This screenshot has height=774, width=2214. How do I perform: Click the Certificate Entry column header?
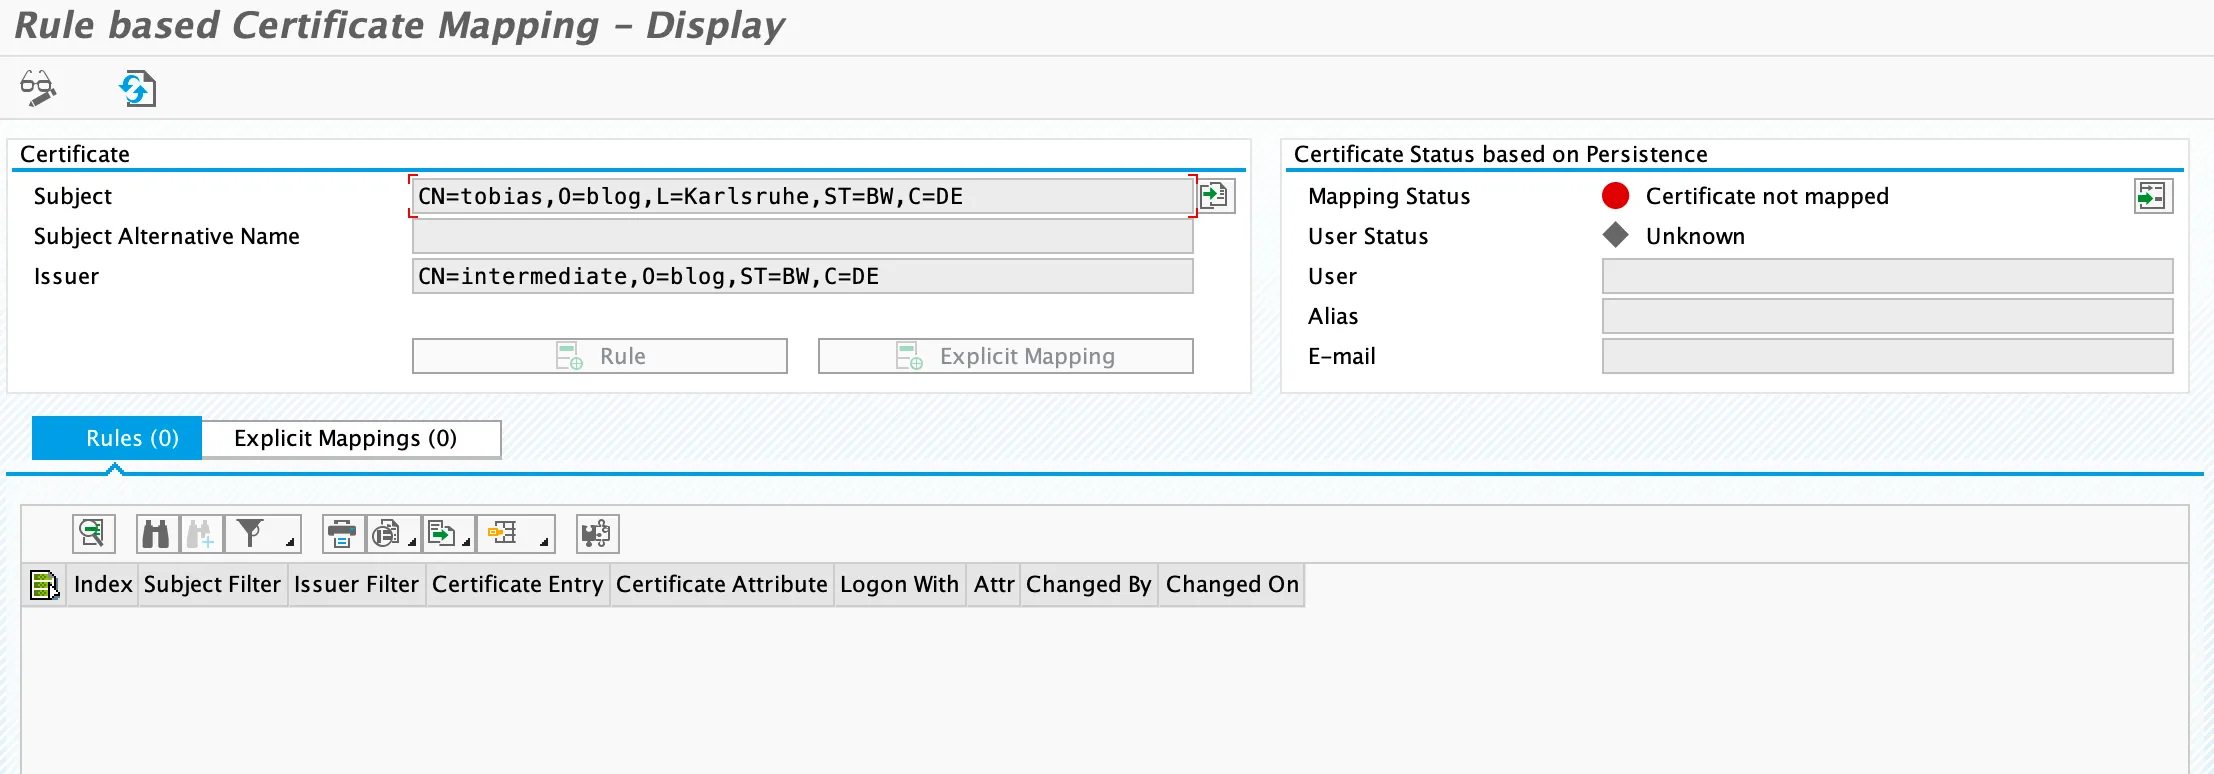tap(517, 585)
